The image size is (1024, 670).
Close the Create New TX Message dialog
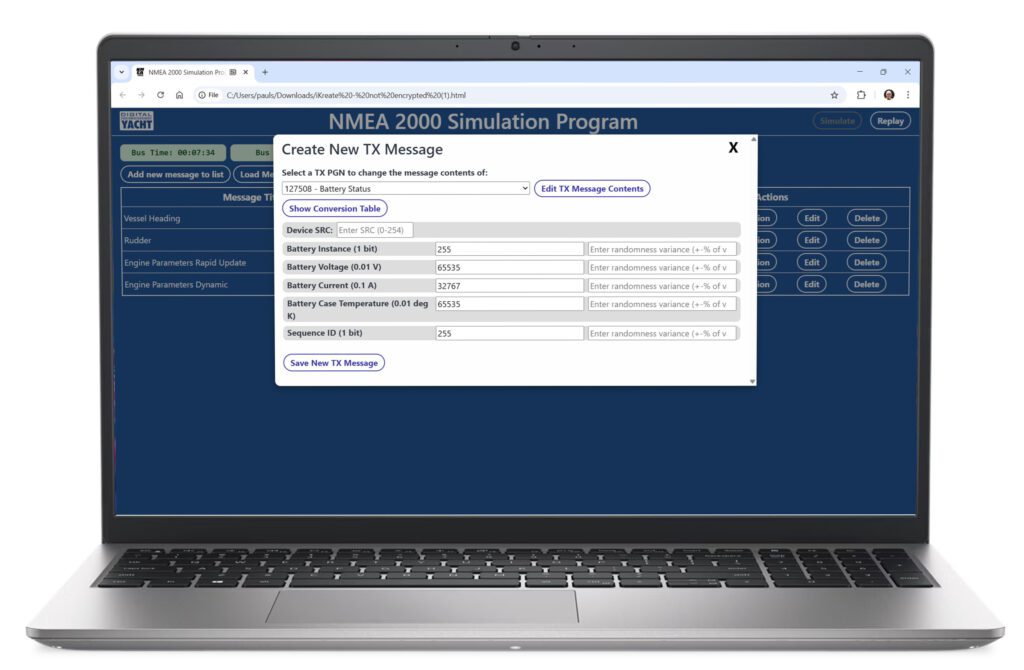pos(733,148)
